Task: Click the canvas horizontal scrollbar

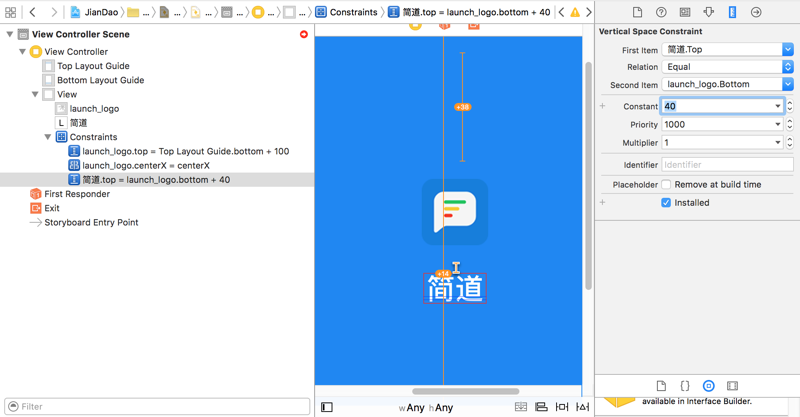Action: pos(466,391)
